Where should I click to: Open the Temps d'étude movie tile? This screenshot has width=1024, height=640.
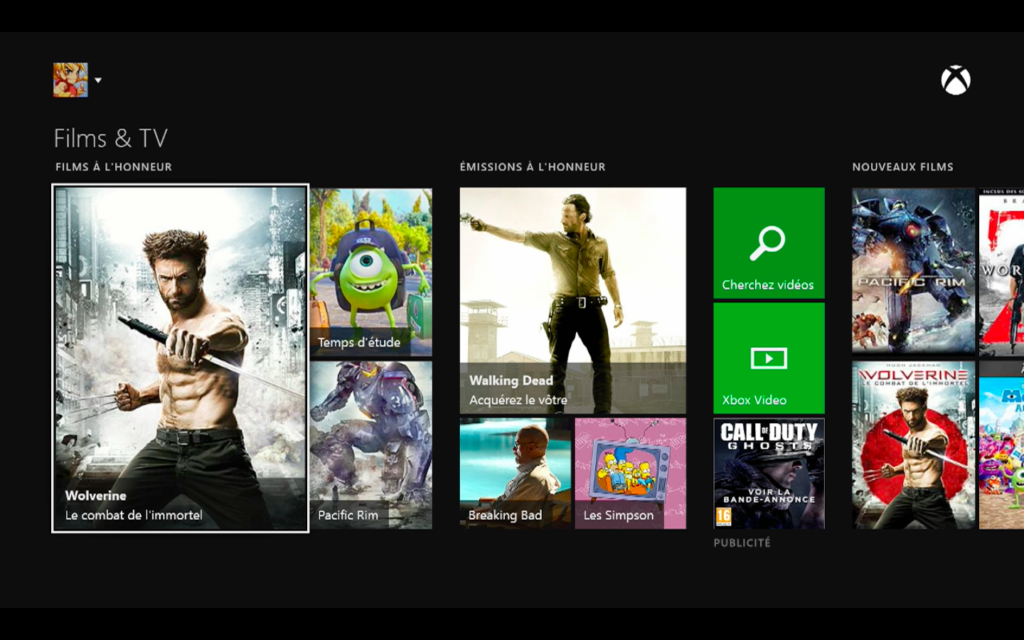click(x=371, y=272)
